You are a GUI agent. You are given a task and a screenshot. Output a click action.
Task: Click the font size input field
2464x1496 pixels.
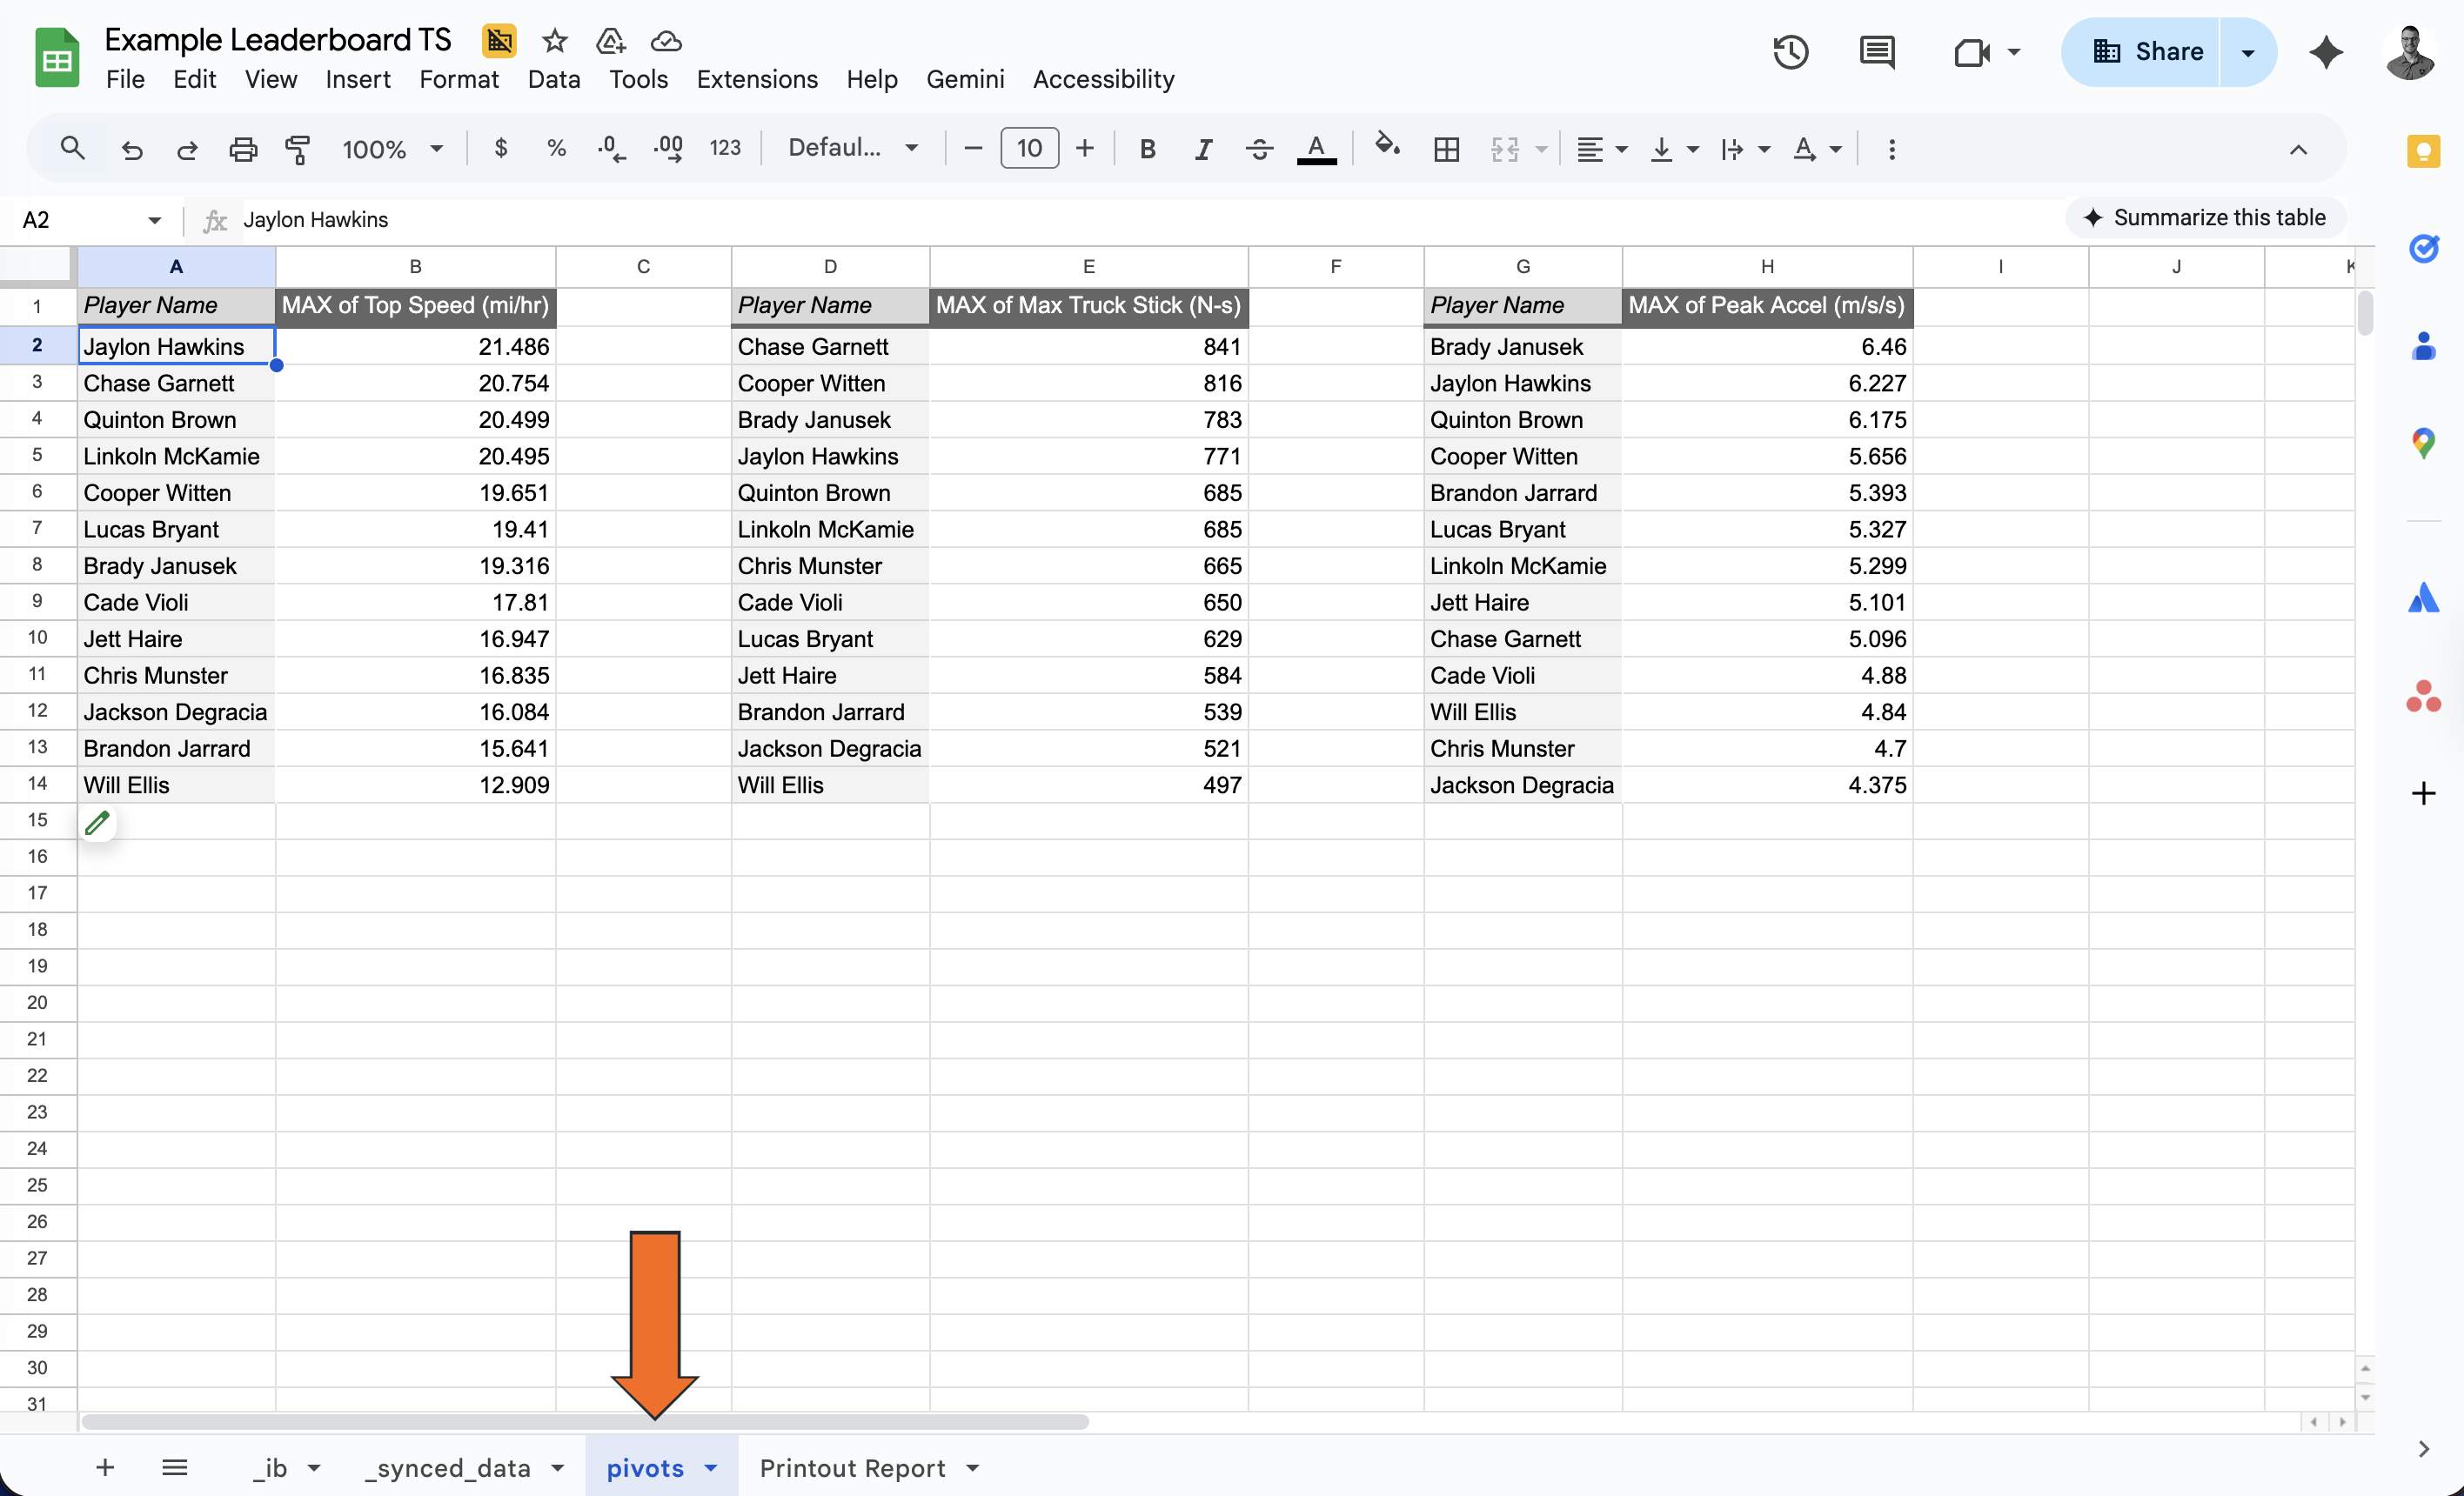pyautogui.click(x=1029, y=149)
